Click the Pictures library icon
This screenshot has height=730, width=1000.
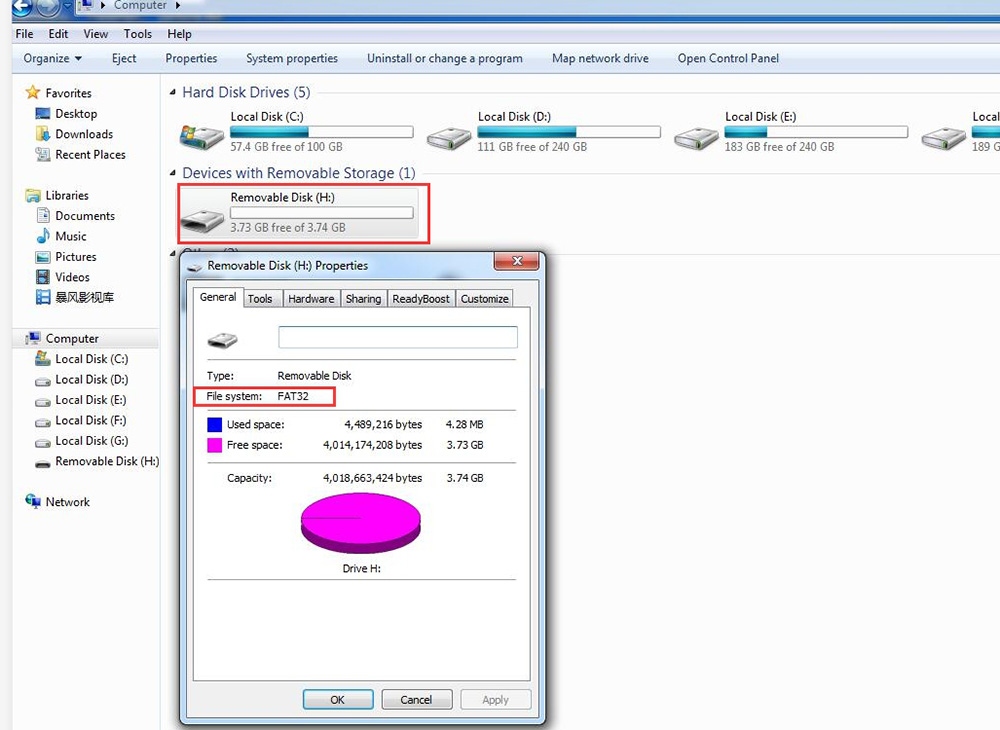click(x=43, y=256)
